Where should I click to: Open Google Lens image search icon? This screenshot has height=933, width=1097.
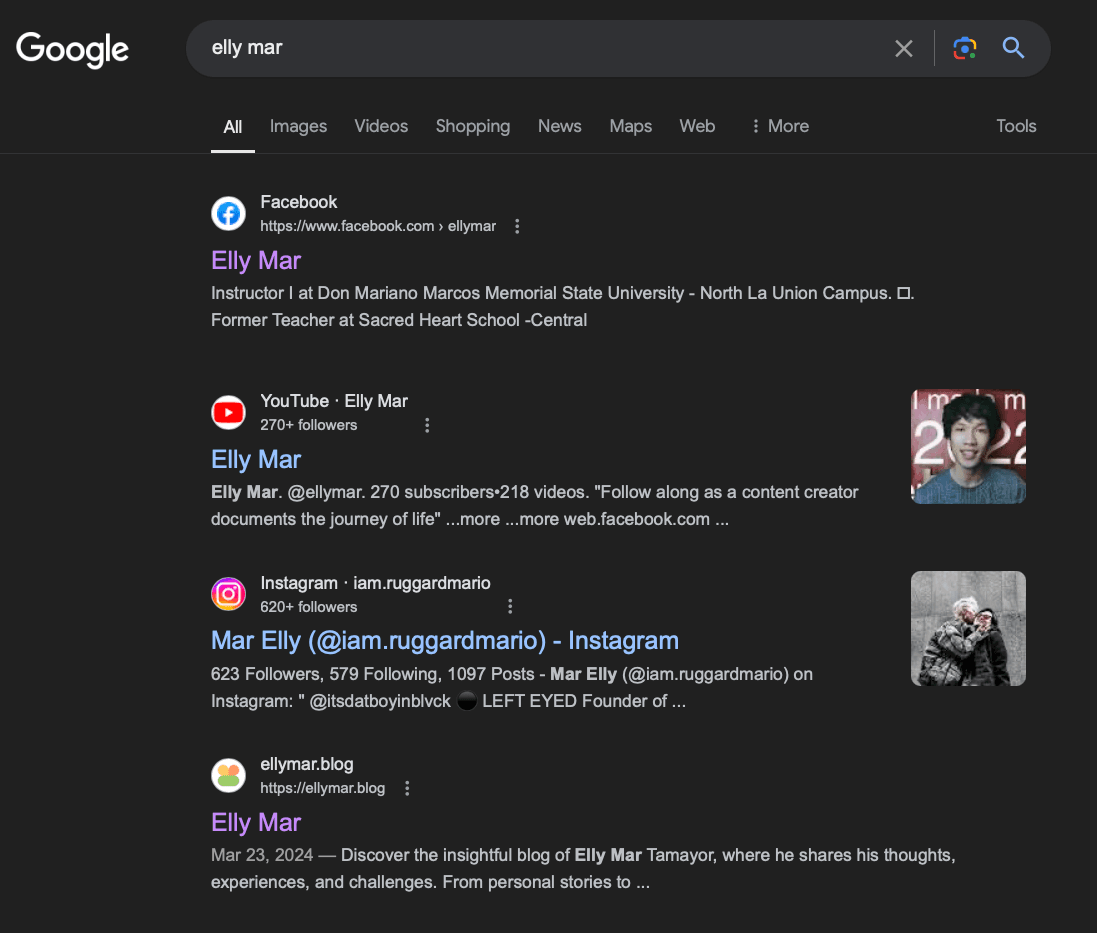[x=965, y=48]
